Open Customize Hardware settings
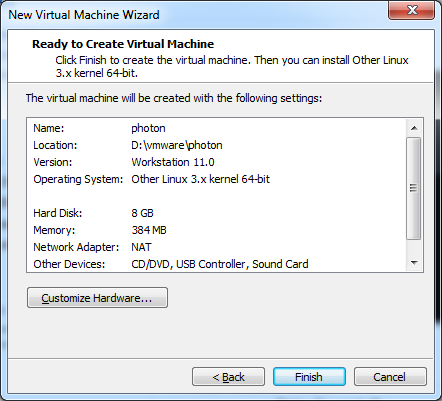 (97, 298)
